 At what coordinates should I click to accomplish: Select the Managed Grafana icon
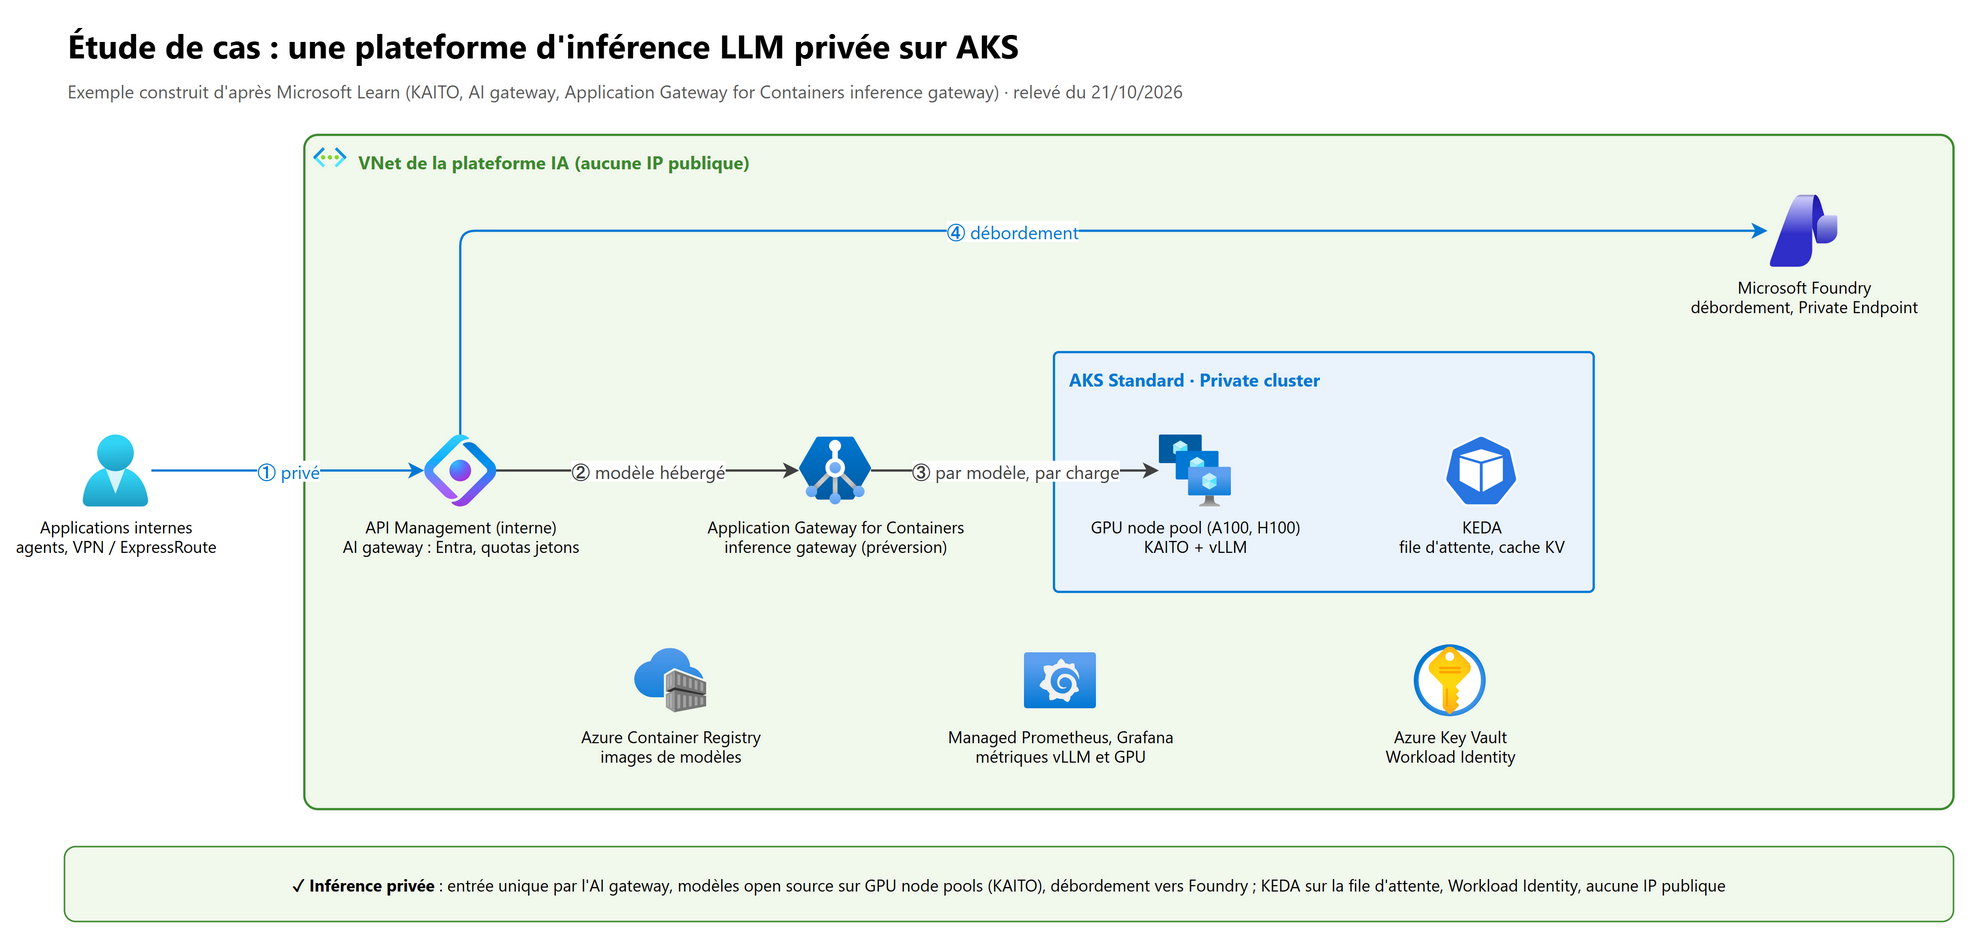coord(1060,680)
